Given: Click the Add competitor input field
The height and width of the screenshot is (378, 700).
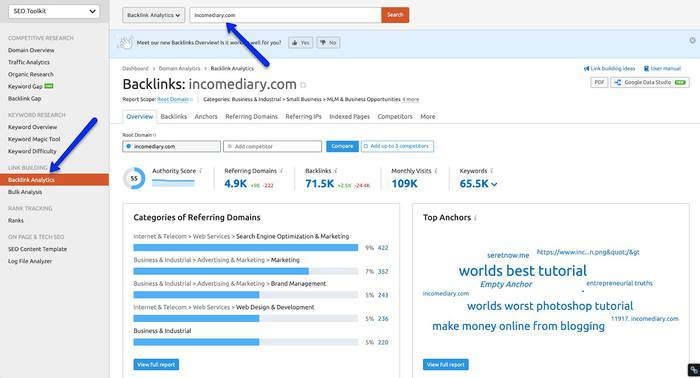Looking at the screenshot, I should click(272, 146).
